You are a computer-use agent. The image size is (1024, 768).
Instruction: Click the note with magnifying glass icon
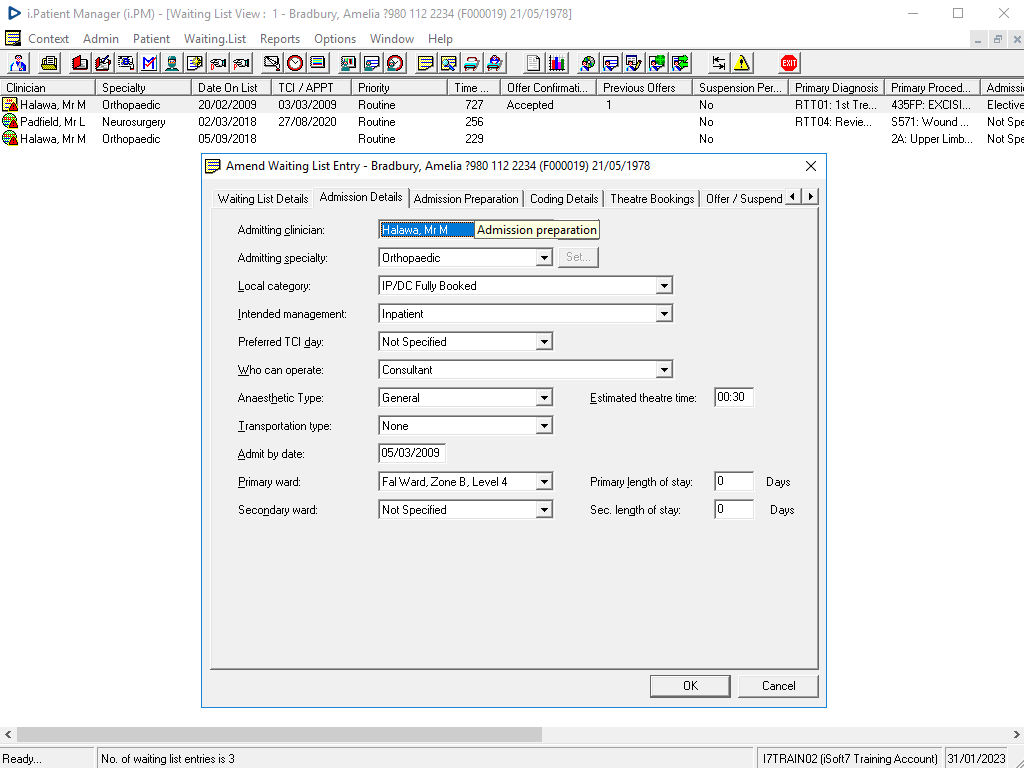[x=449, y=63]
